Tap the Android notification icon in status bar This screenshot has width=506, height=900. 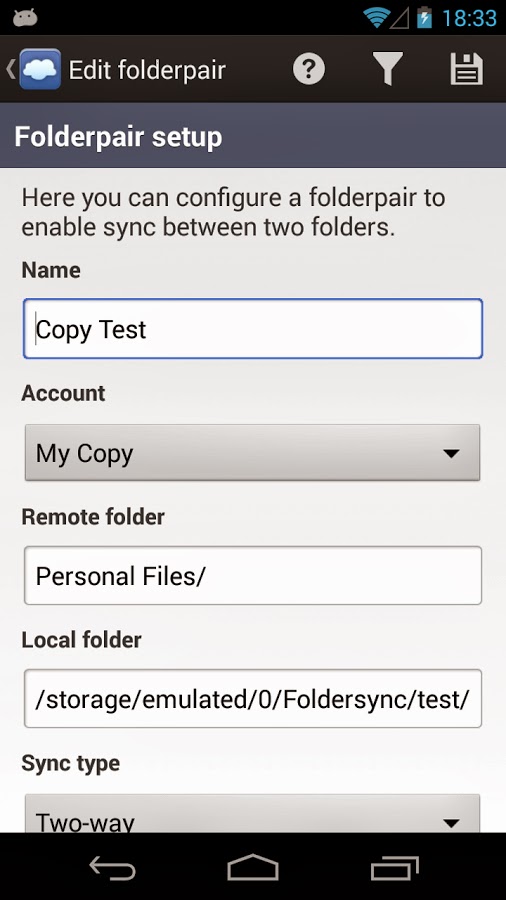click(25, 18)
